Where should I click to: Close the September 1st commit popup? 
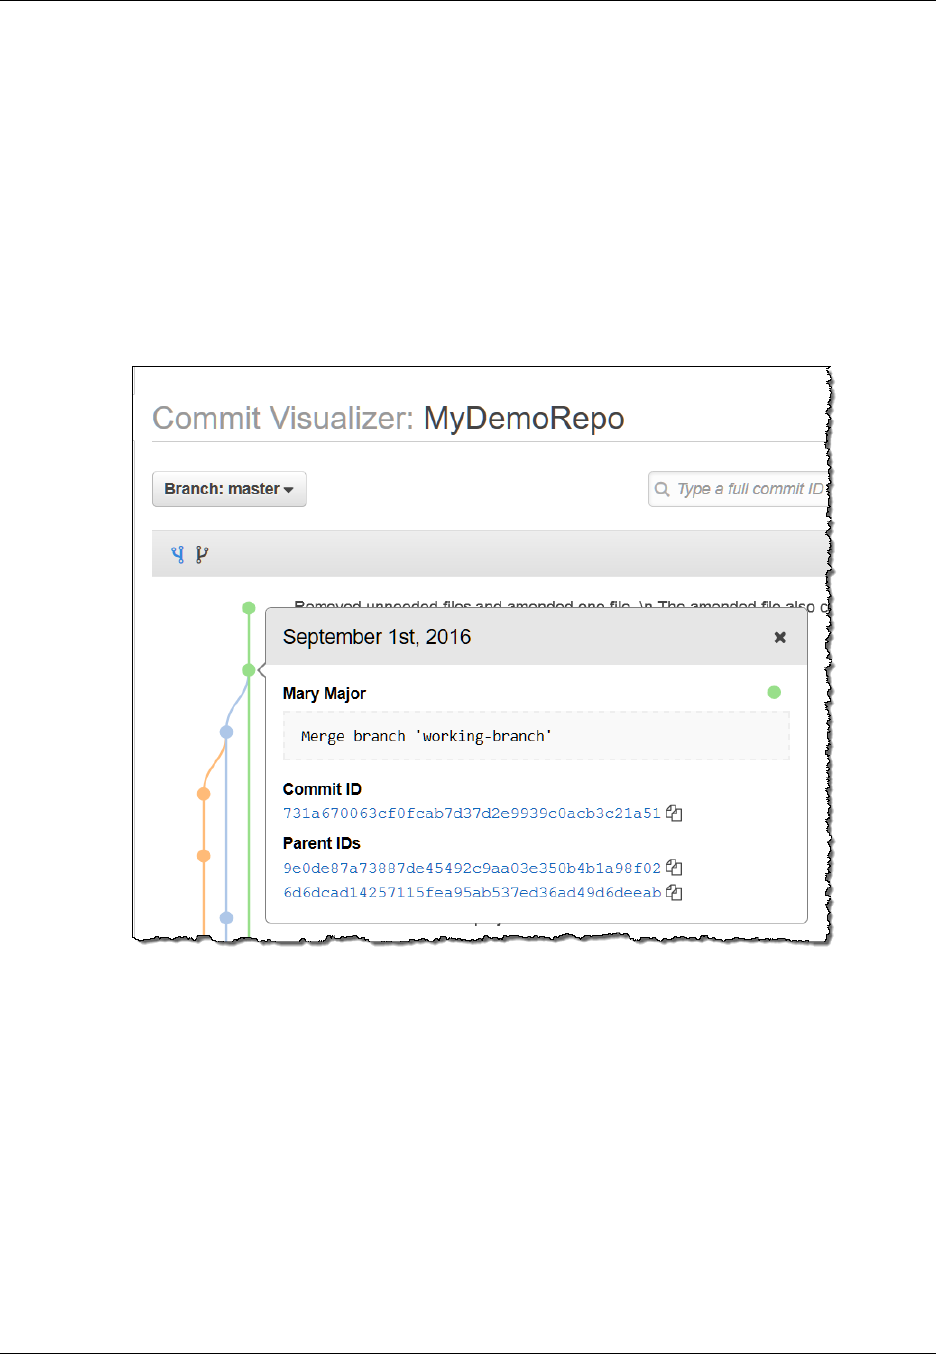pyautogui.click(x=780, y=637)
